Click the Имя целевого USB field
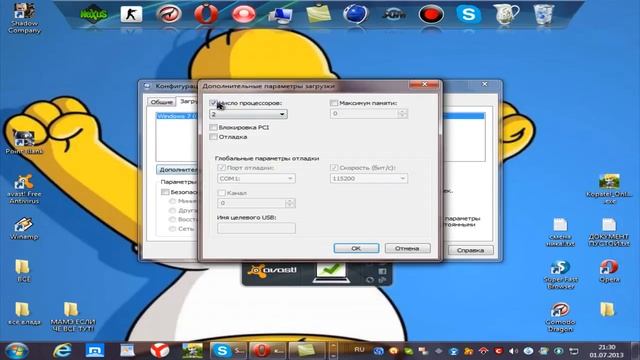The width and height of the screenshot is (640, 360). 256,228
